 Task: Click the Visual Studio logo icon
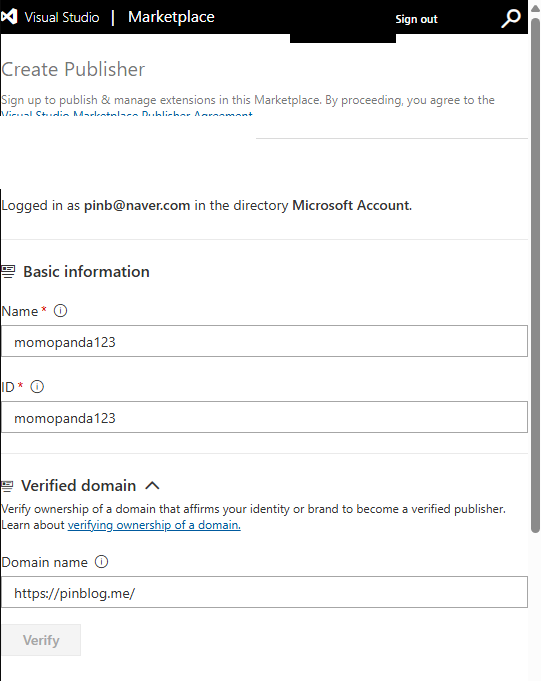(9, 17)
